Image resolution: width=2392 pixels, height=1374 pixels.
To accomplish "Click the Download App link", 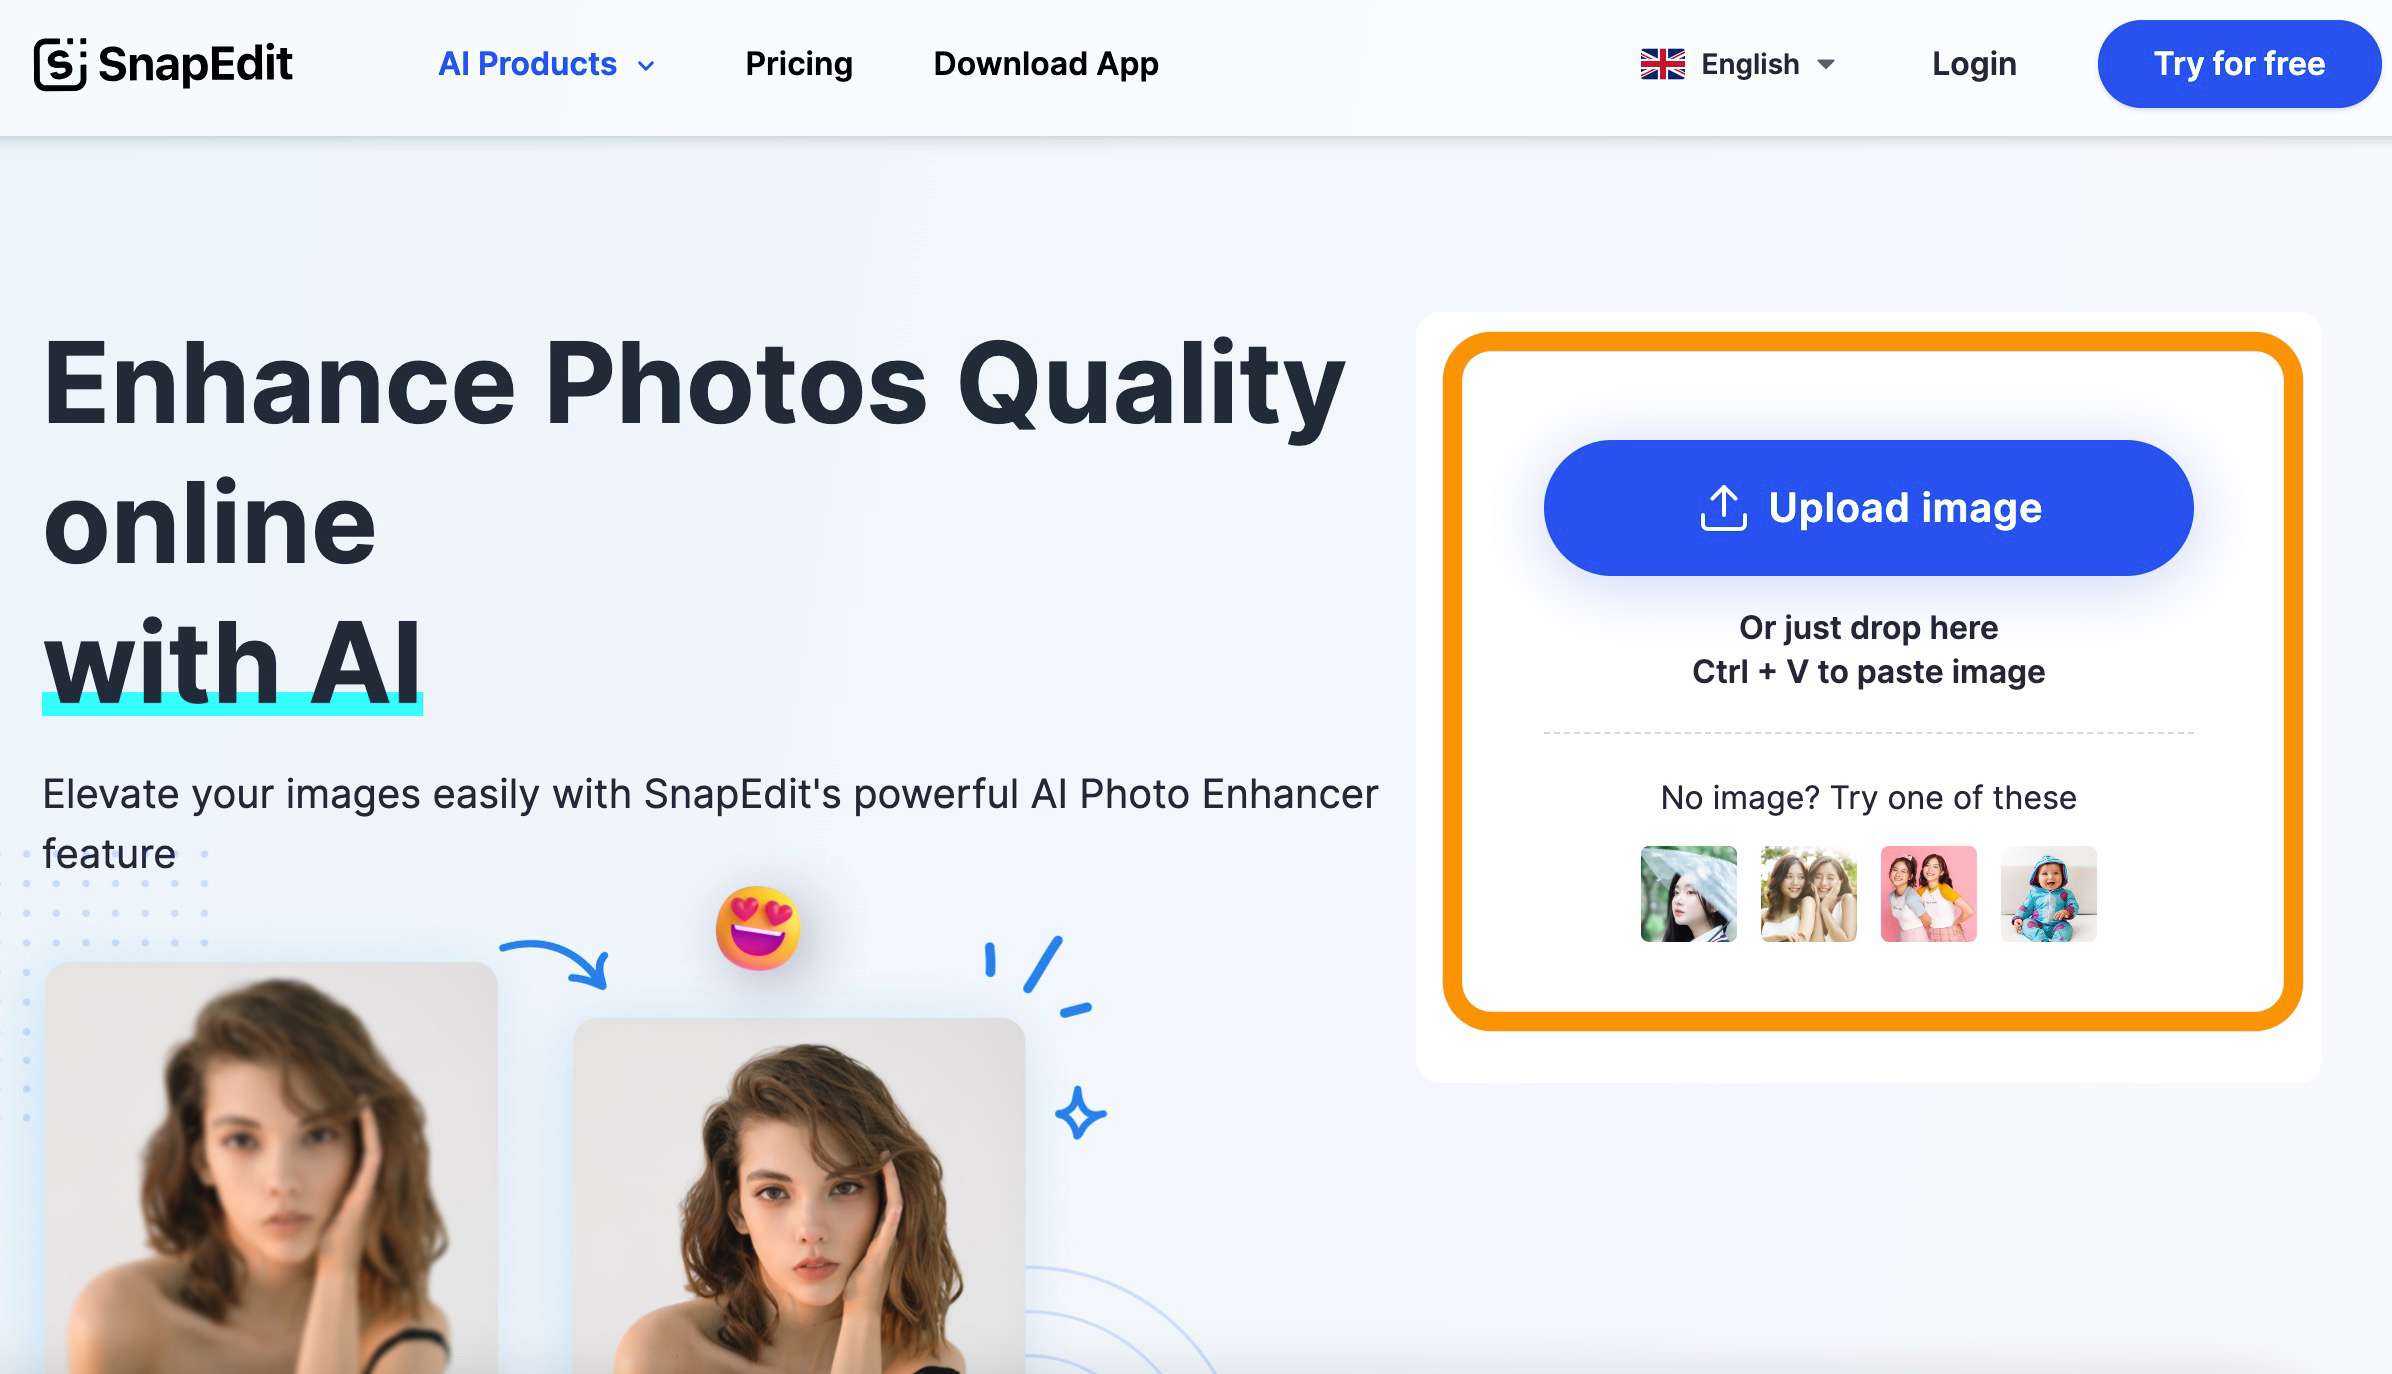I will point(1045,62).
